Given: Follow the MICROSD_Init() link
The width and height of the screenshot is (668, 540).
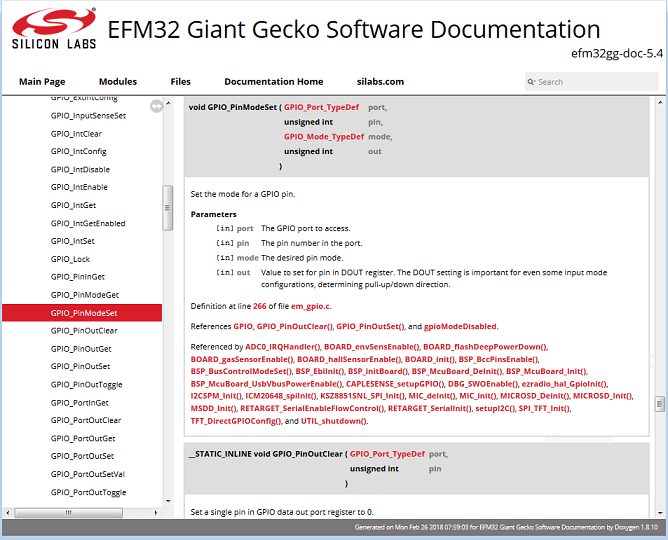Looking at the screenshot, I should pyautogui.click(x=603, y=396).
